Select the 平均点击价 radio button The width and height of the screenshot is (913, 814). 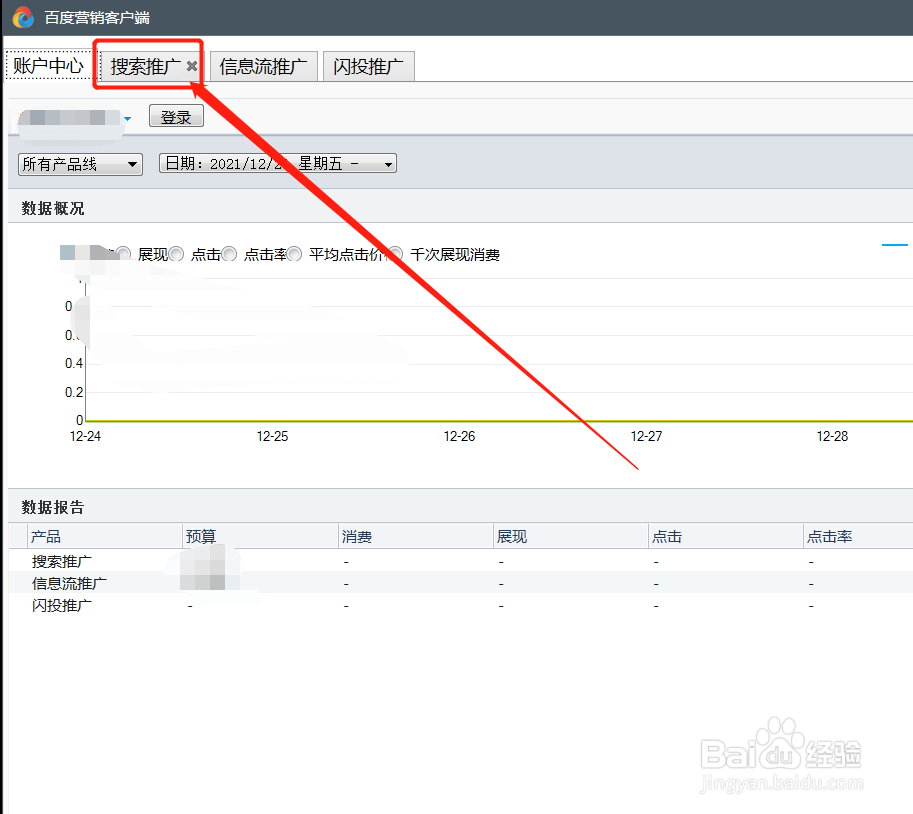click(x=294, y=254)
